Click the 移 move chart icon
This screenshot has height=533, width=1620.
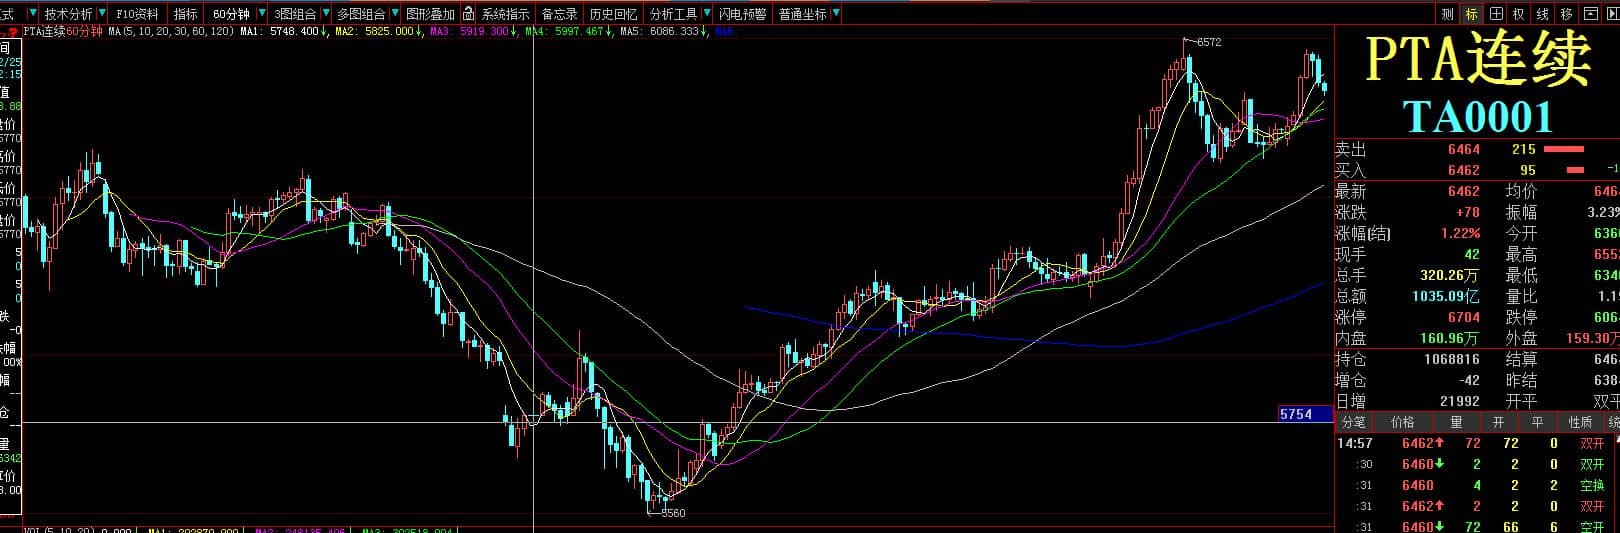(1566, 14)
